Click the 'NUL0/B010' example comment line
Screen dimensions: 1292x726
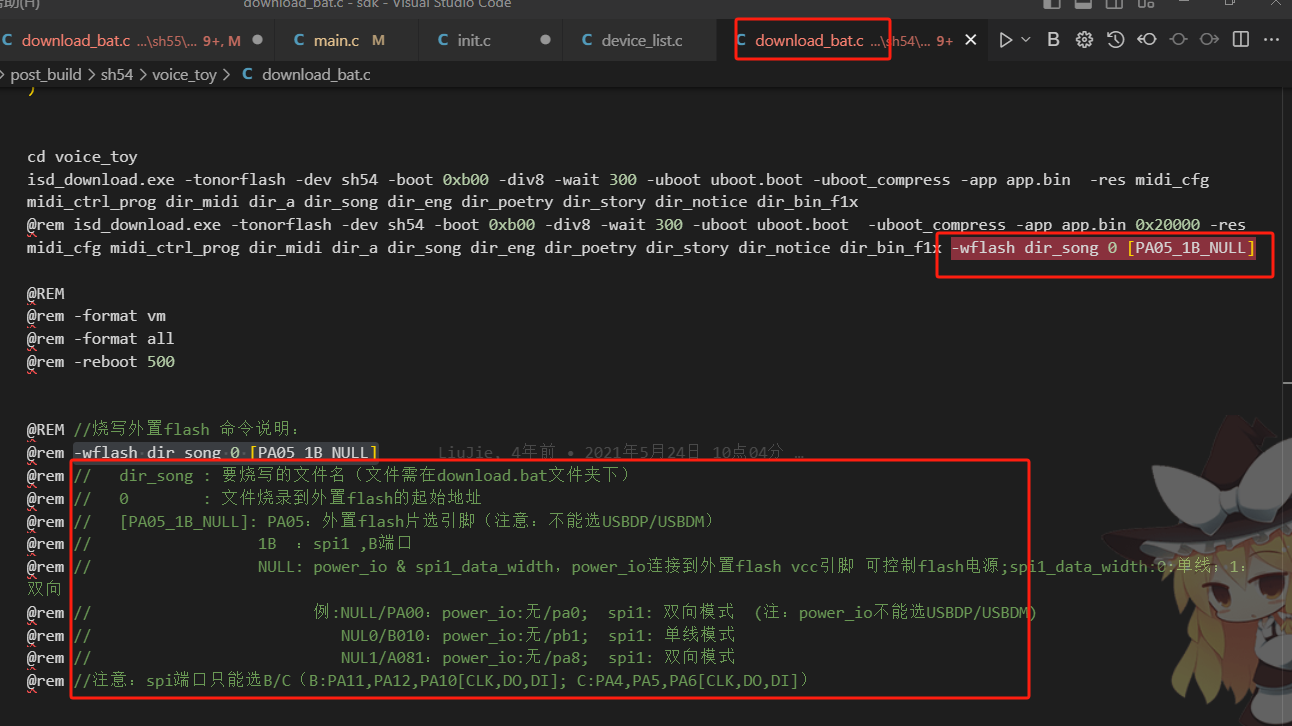click(381, 635)
